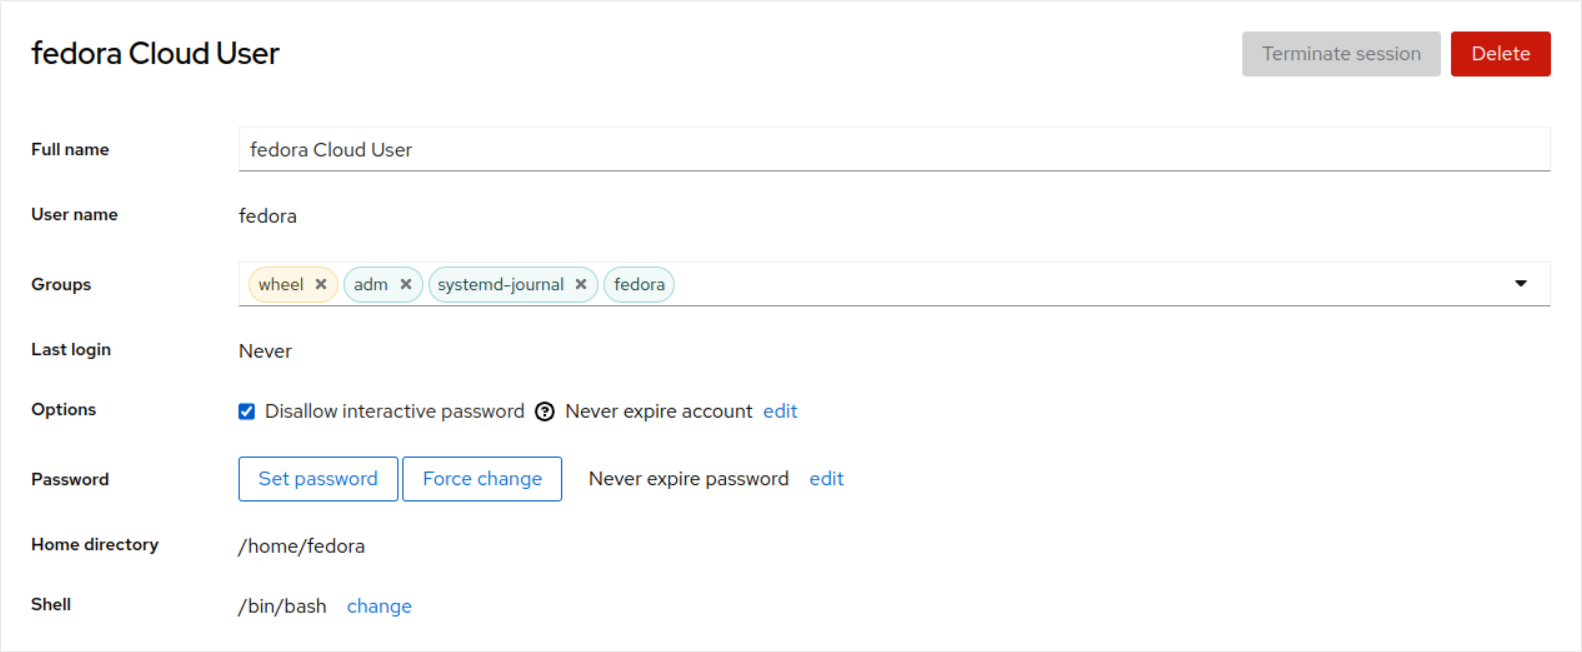Click the adm group label text
This screenshot has height=652, width=1582.
(x=370, y=285)
